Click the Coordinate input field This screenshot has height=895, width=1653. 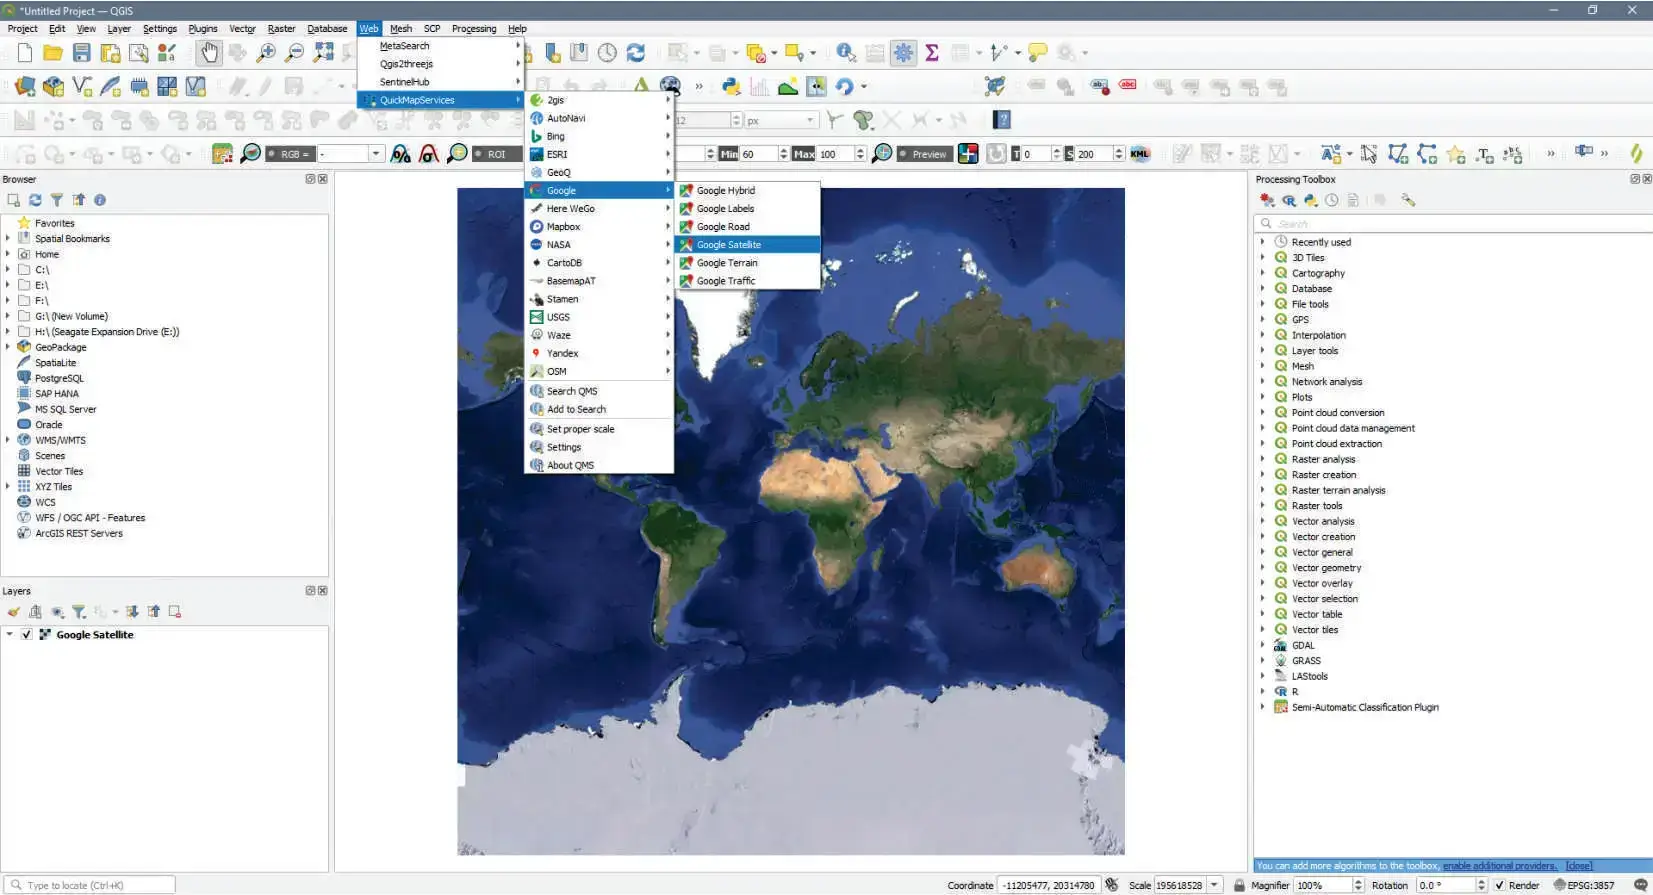[x=1048, y=885]
